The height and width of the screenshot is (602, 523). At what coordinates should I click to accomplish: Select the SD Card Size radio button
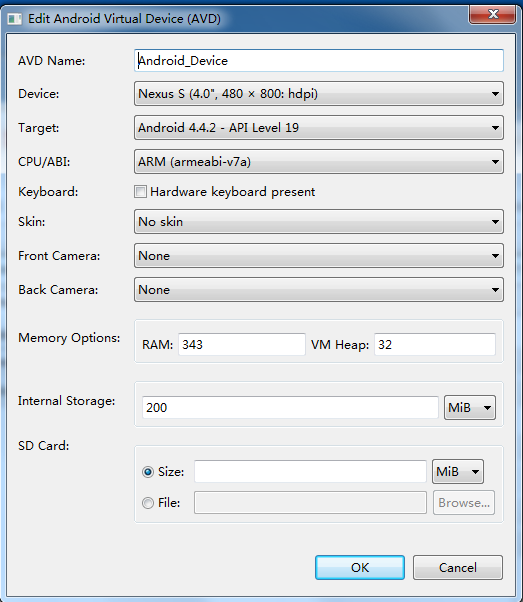pyautogui.click(x=148, y=471)
